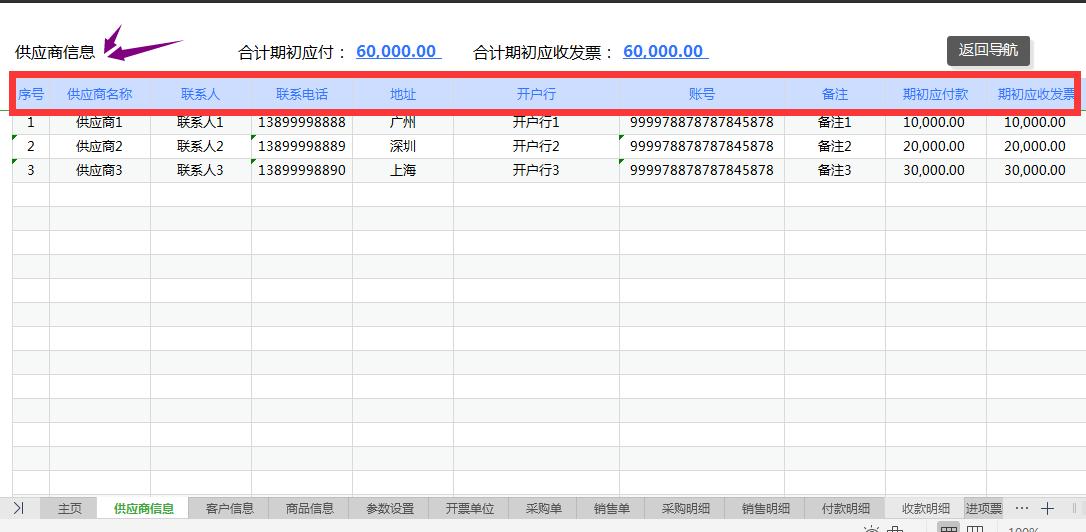Open the 采购明细 sheet tab

click(x=685, y=508)
